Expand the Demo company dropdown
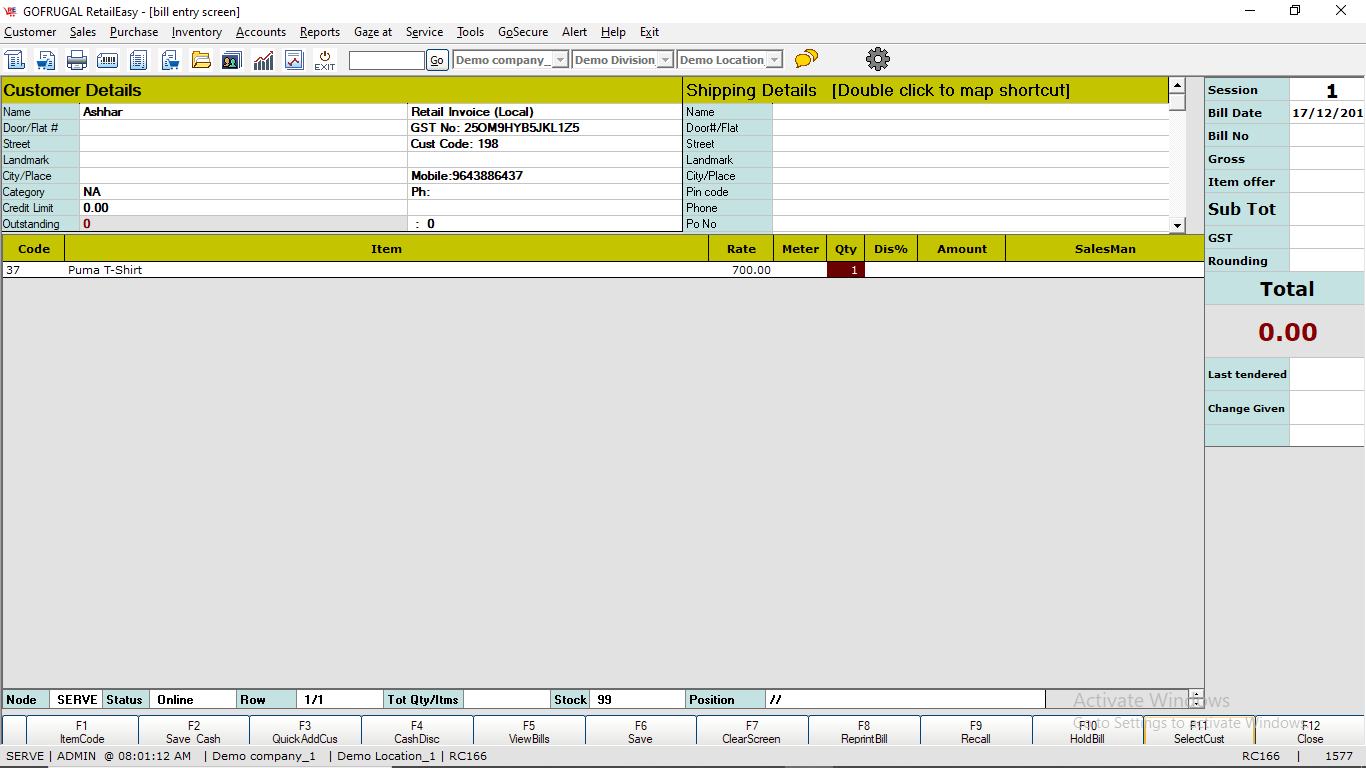This screenshot has width=1366, height=768. [x=560, y=60]
